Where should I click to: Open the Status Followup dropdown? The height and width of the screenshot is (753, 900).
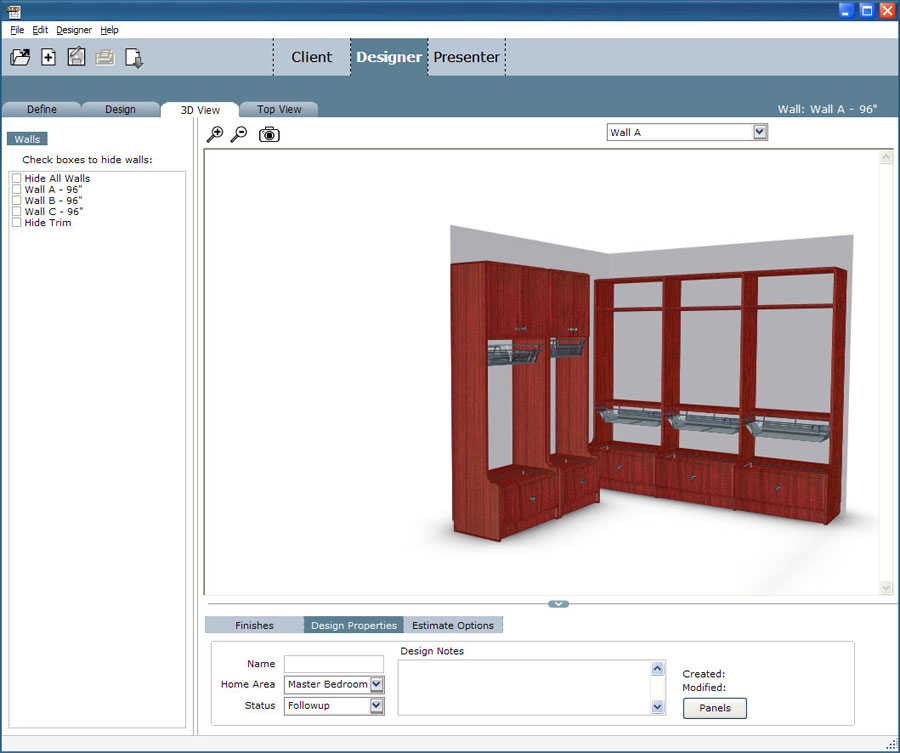pyautogui.click(x=377, y=705)
